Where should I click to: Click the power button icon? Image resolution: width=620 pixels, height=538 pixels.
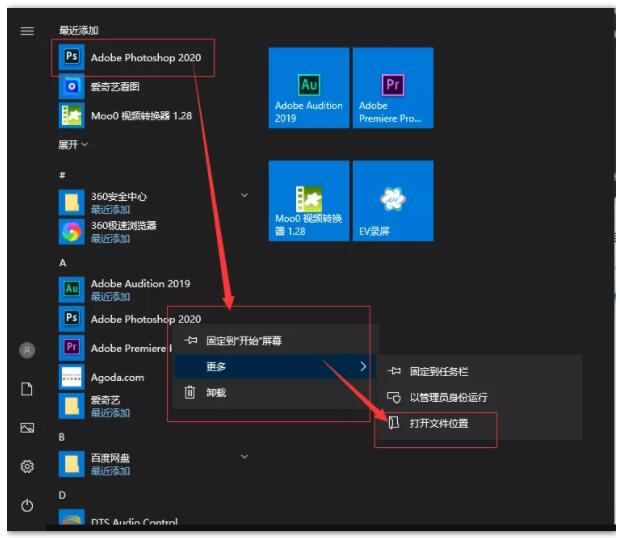point(27,505)
